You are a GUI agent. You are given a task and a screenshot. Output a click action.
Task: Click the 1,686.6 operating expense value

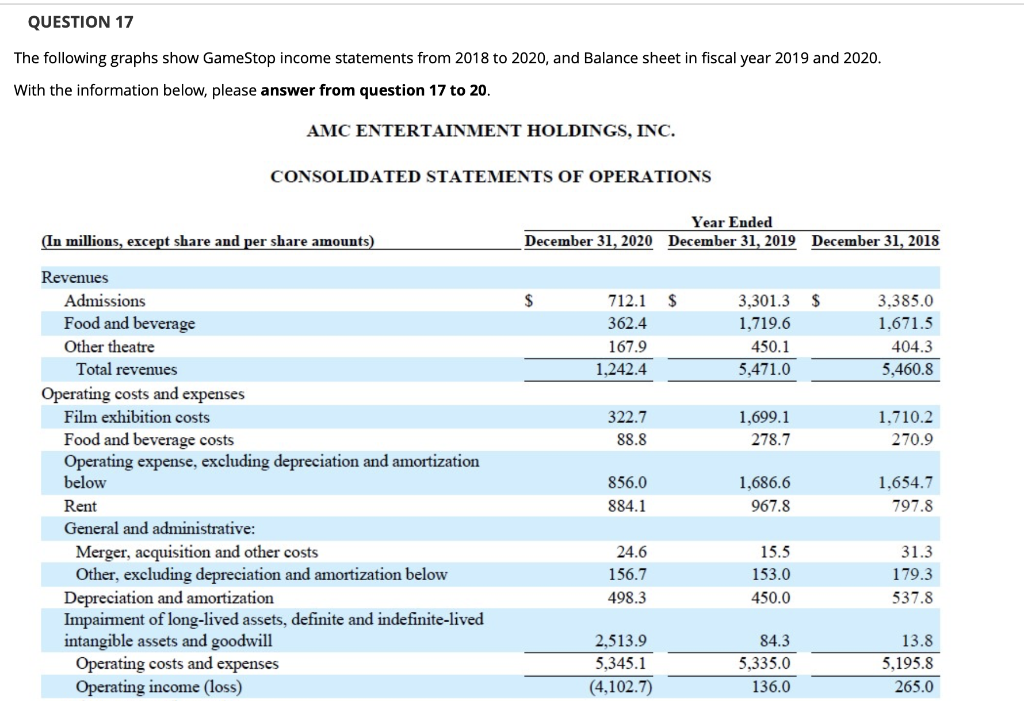pyautogui.click(x=764, y=482)
